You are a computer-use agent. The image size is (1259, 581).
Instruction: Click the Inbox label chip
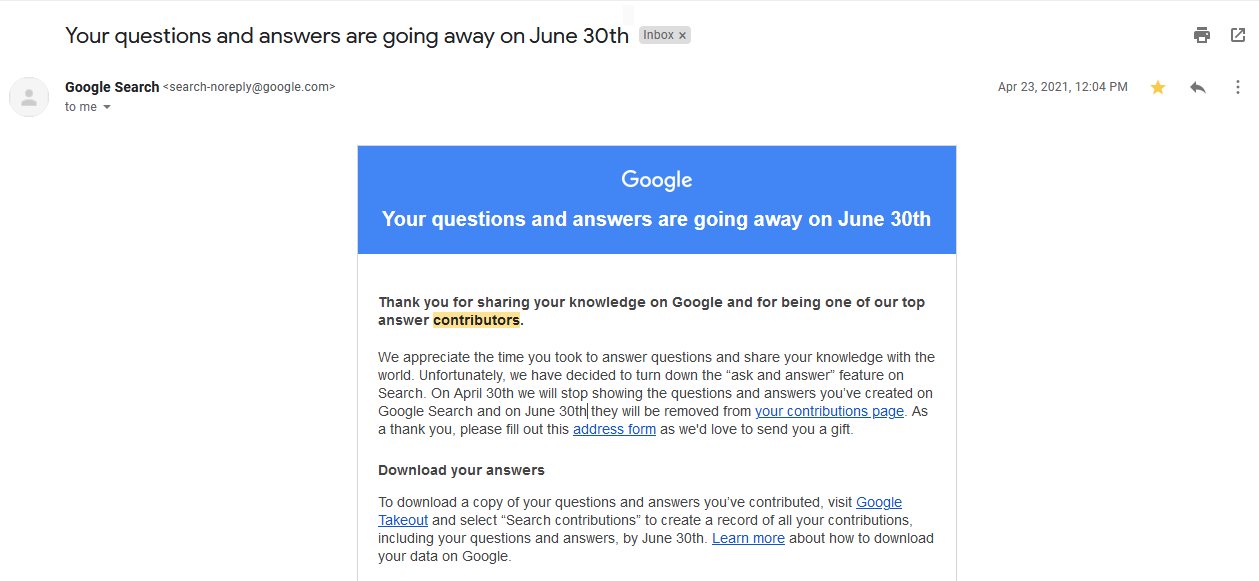(x=658, y=35)
